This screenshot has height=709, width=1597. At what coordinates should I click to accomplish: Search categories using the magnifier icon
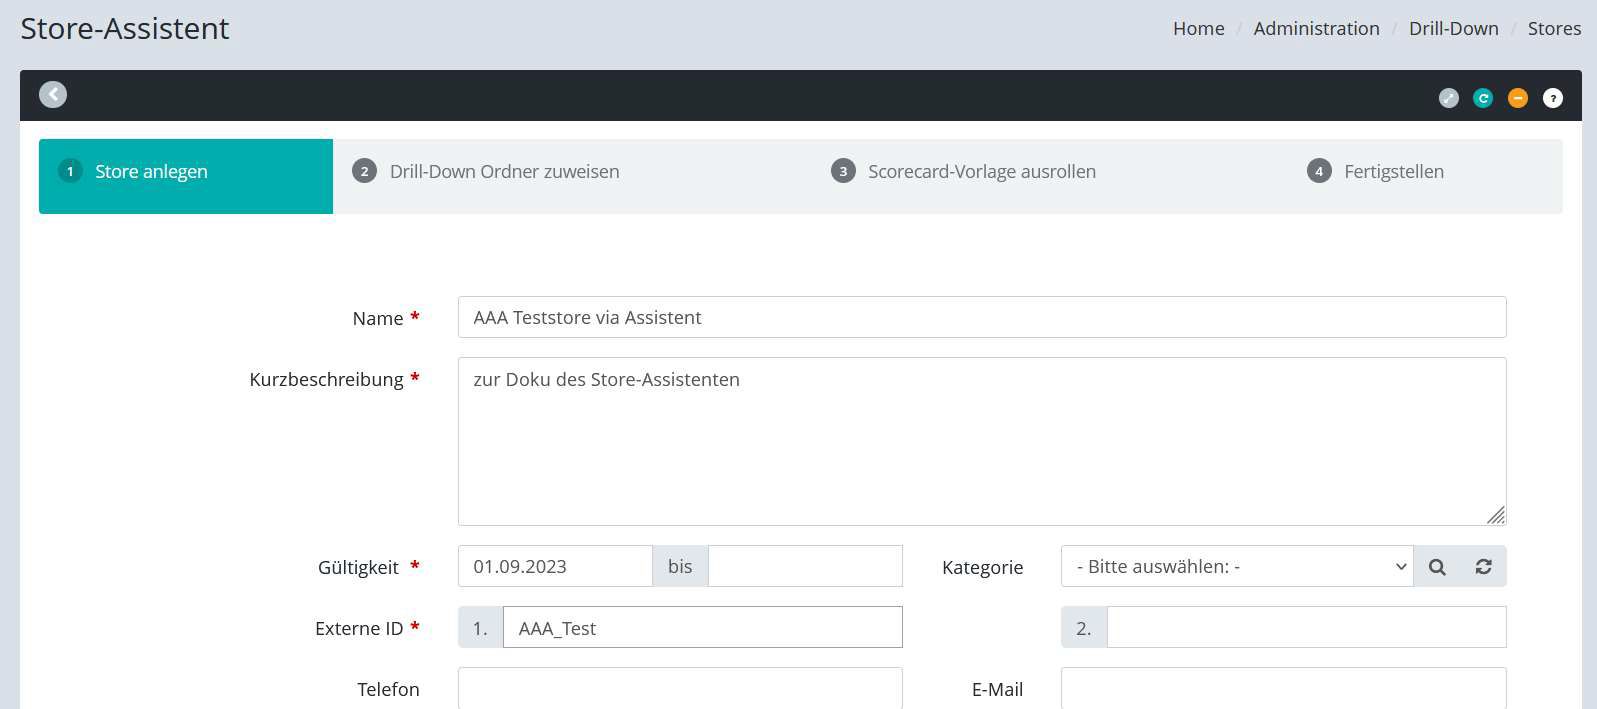point(1437,567)
